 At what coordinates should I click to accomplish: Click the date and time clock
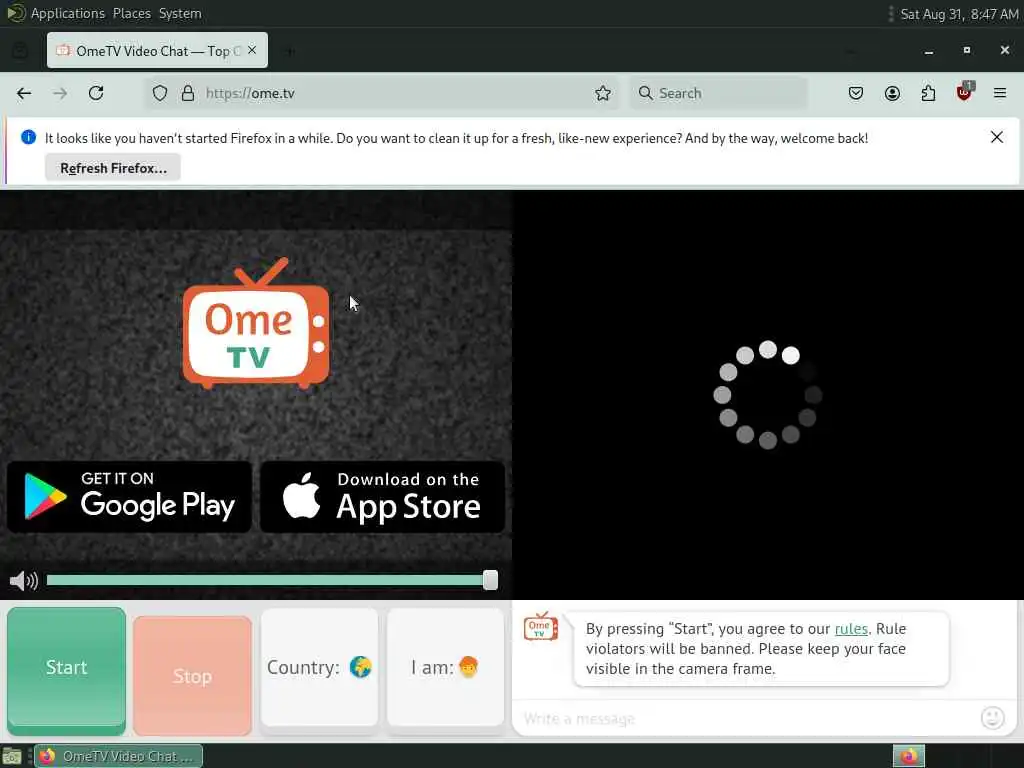tap(959, 14)
